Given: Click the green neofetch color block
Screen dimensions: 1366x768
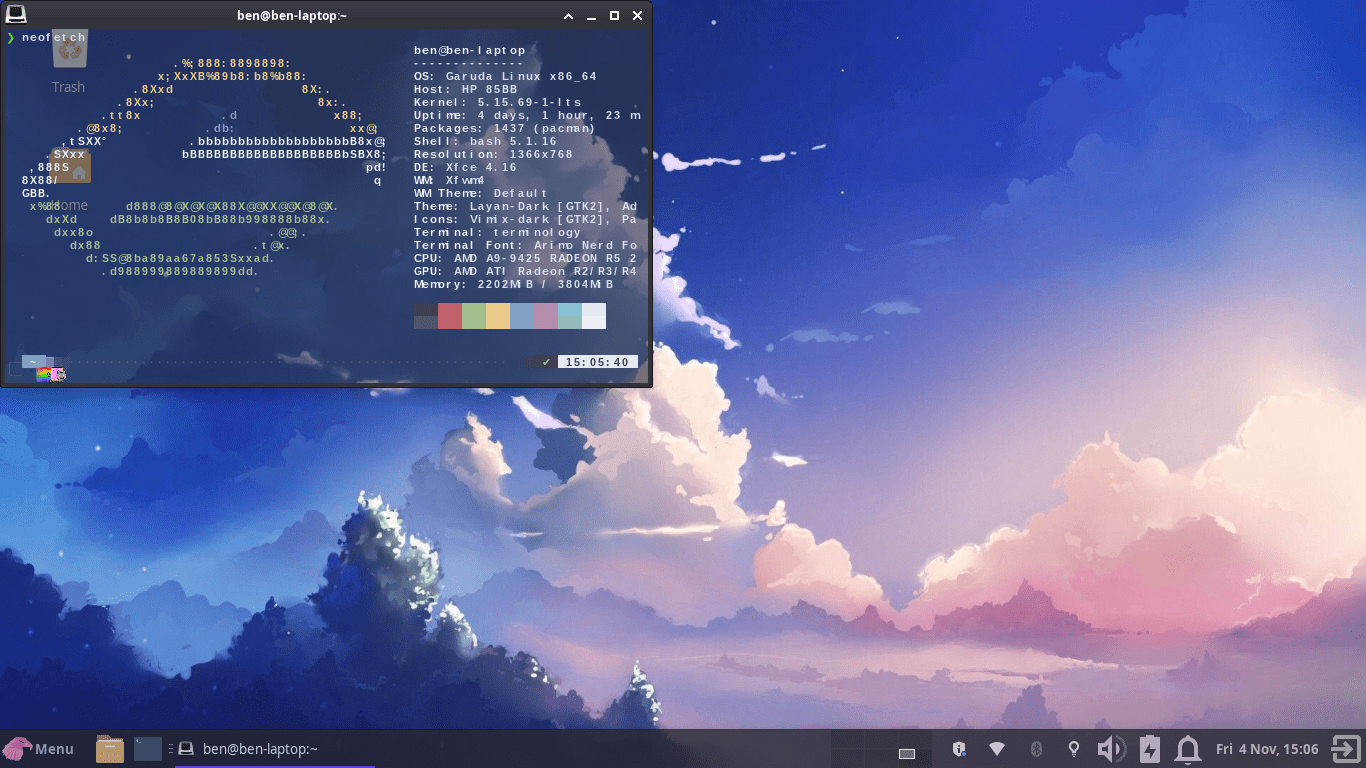Looking at the screenshot, I should click(474, 316).
